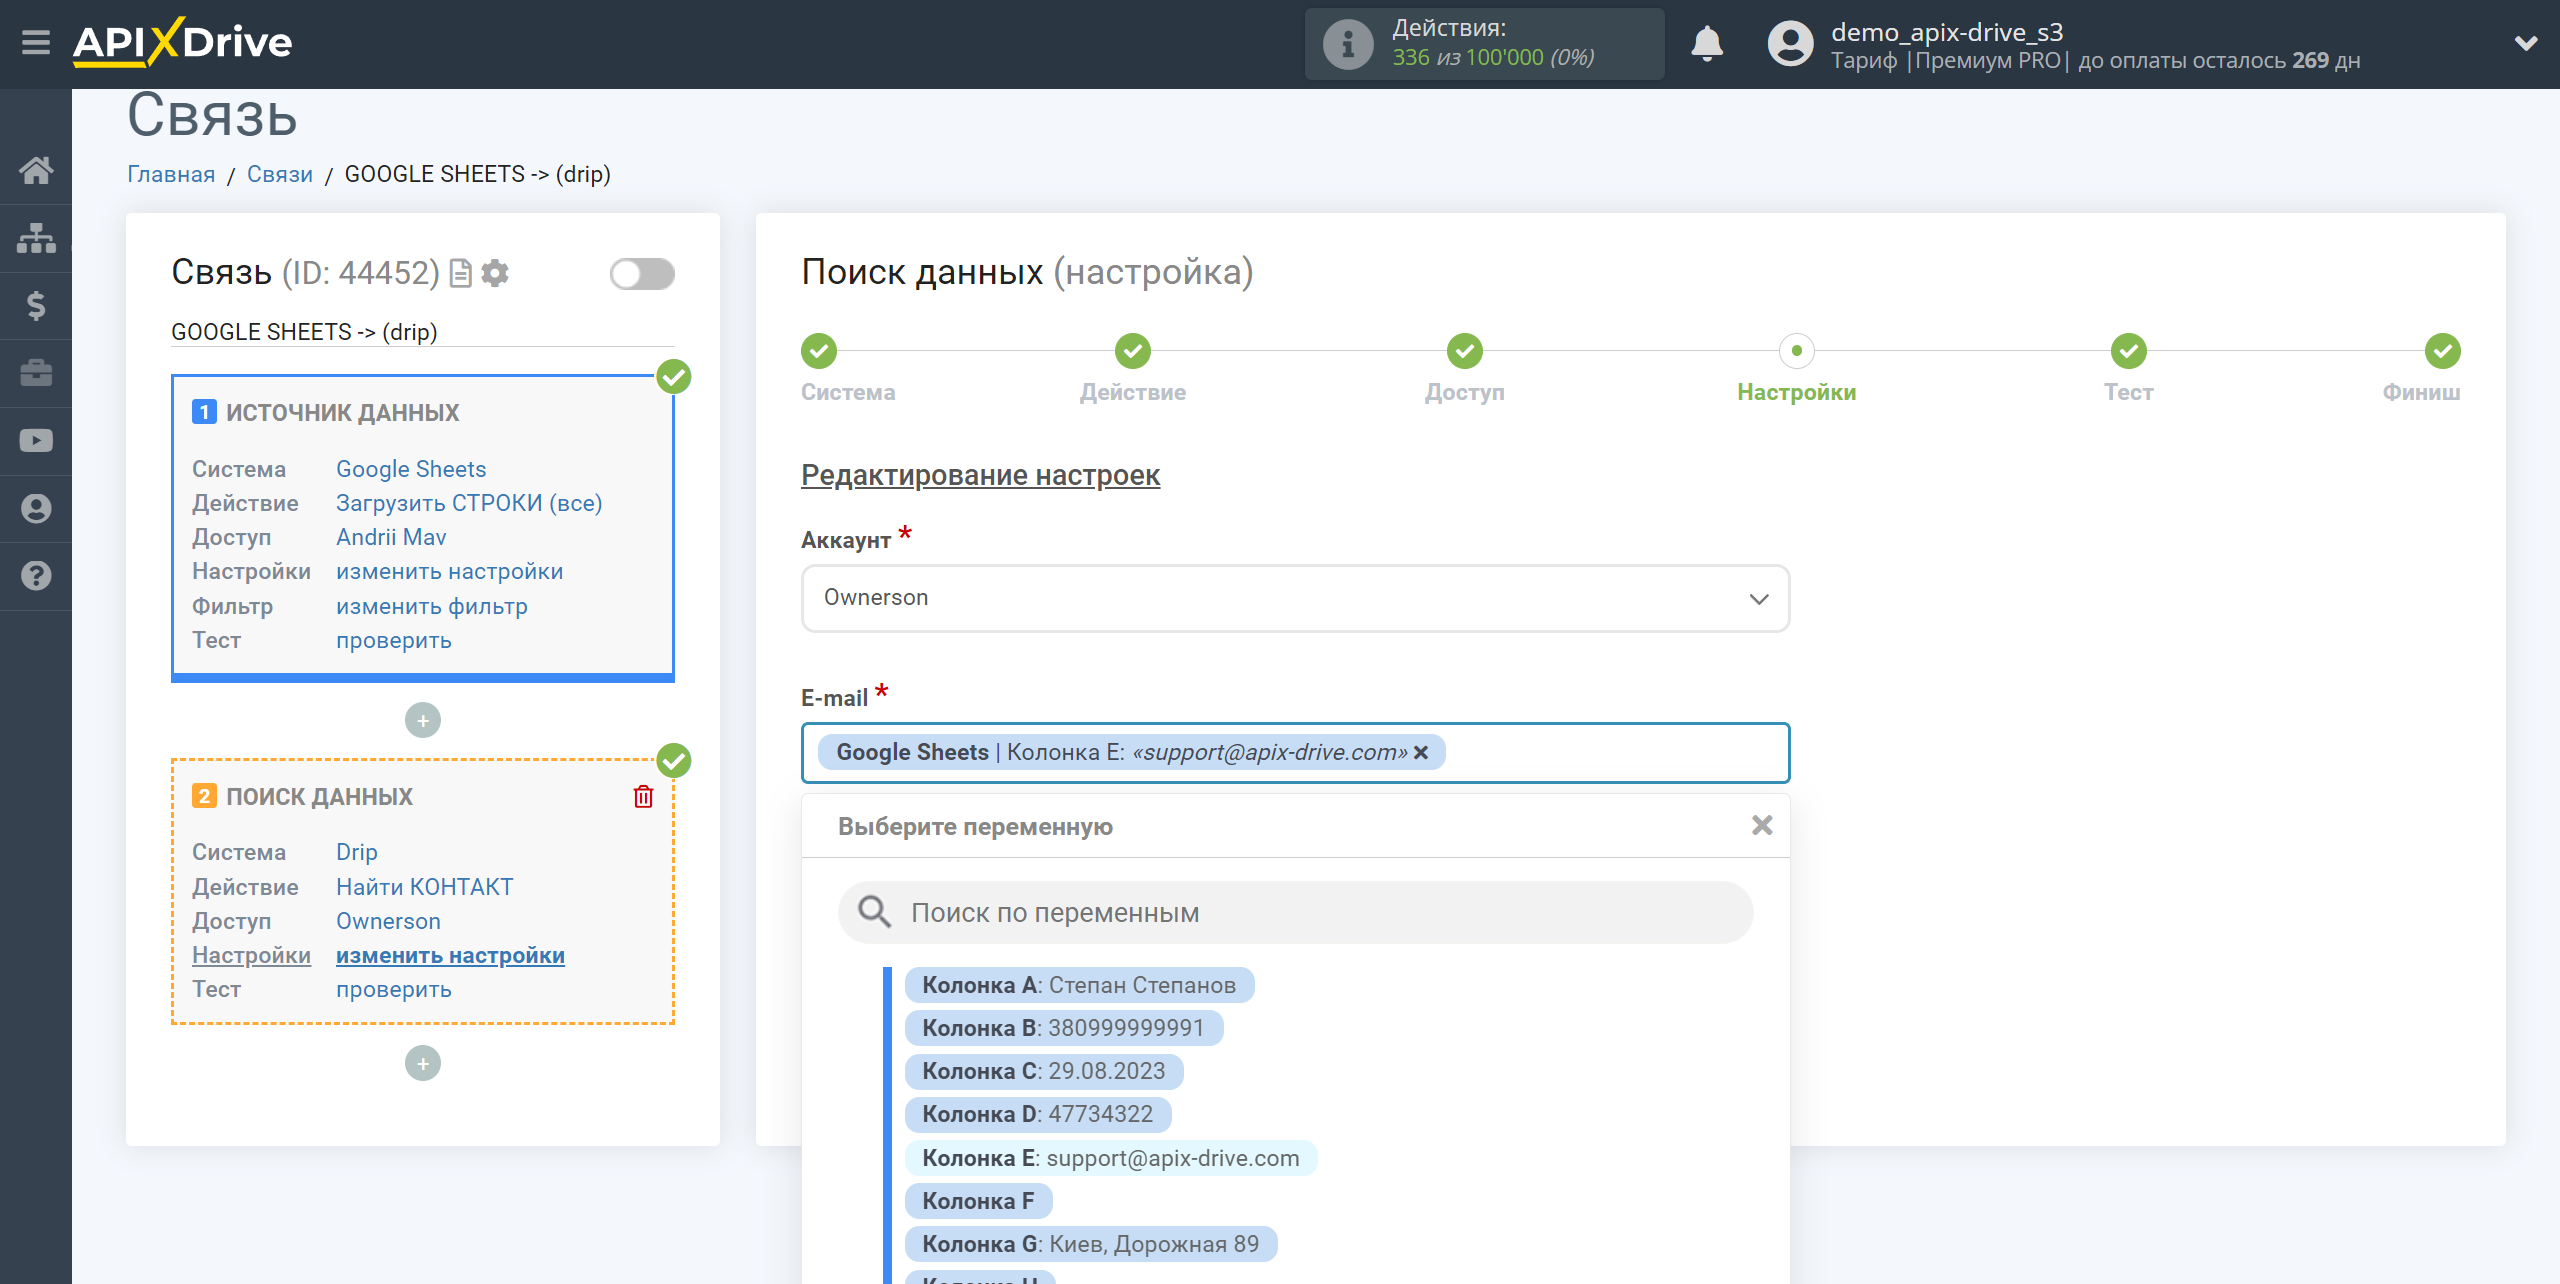Select variable Колонка D: 47734322
The height and width of the screenshot is (1284, 2560).
[1038, 1114]
